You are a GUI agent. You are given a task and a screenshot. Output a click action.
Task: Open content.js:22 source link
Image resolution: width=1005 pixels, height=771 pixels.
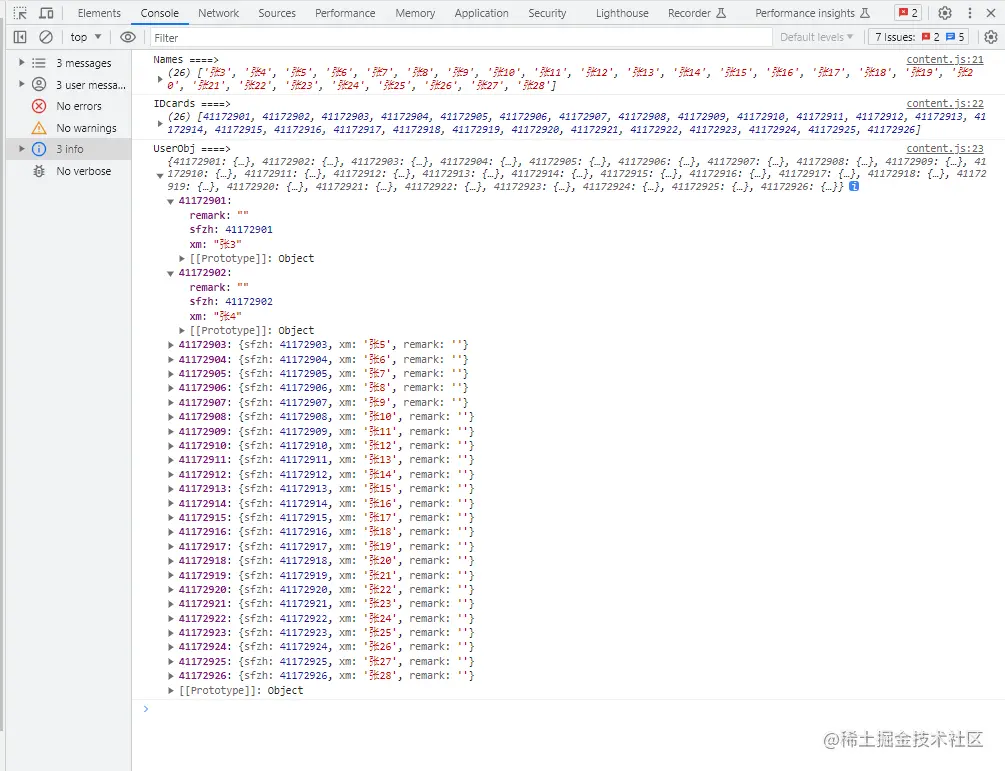coord(945,103)
